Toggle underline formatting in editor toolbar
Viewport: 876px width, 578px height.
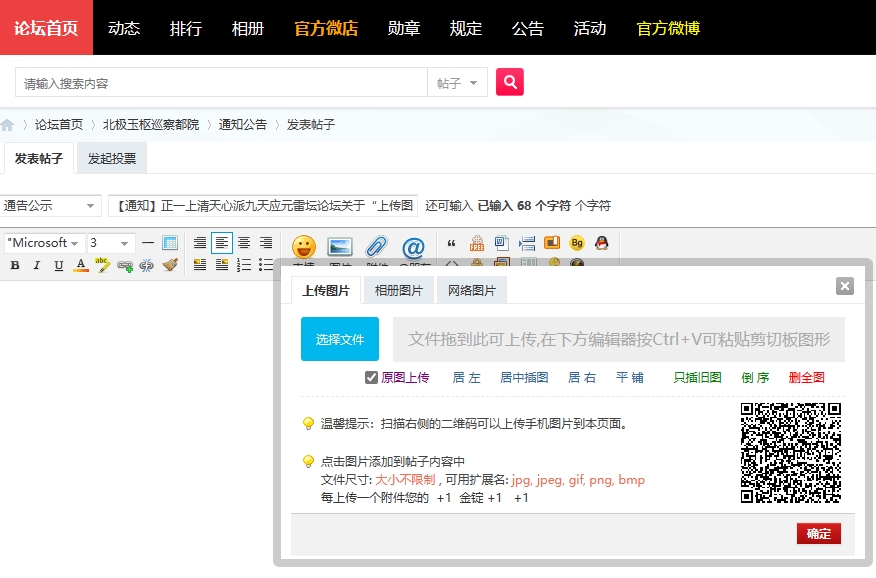pos(58,265)
